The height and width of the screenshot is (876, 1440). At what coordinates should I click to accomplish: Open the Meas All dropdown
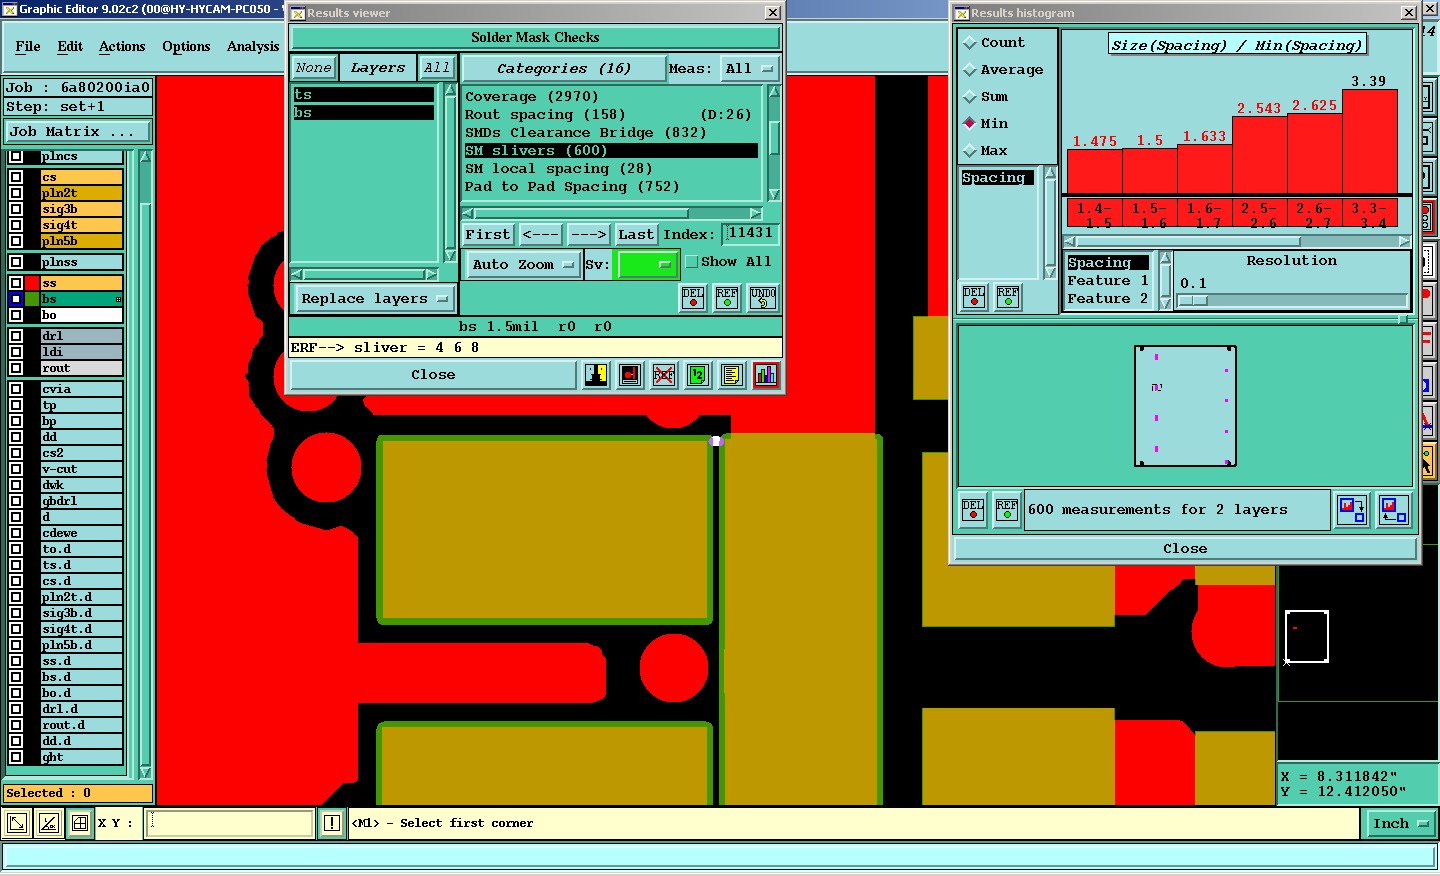pyautogui.click(x=750, y=68)
